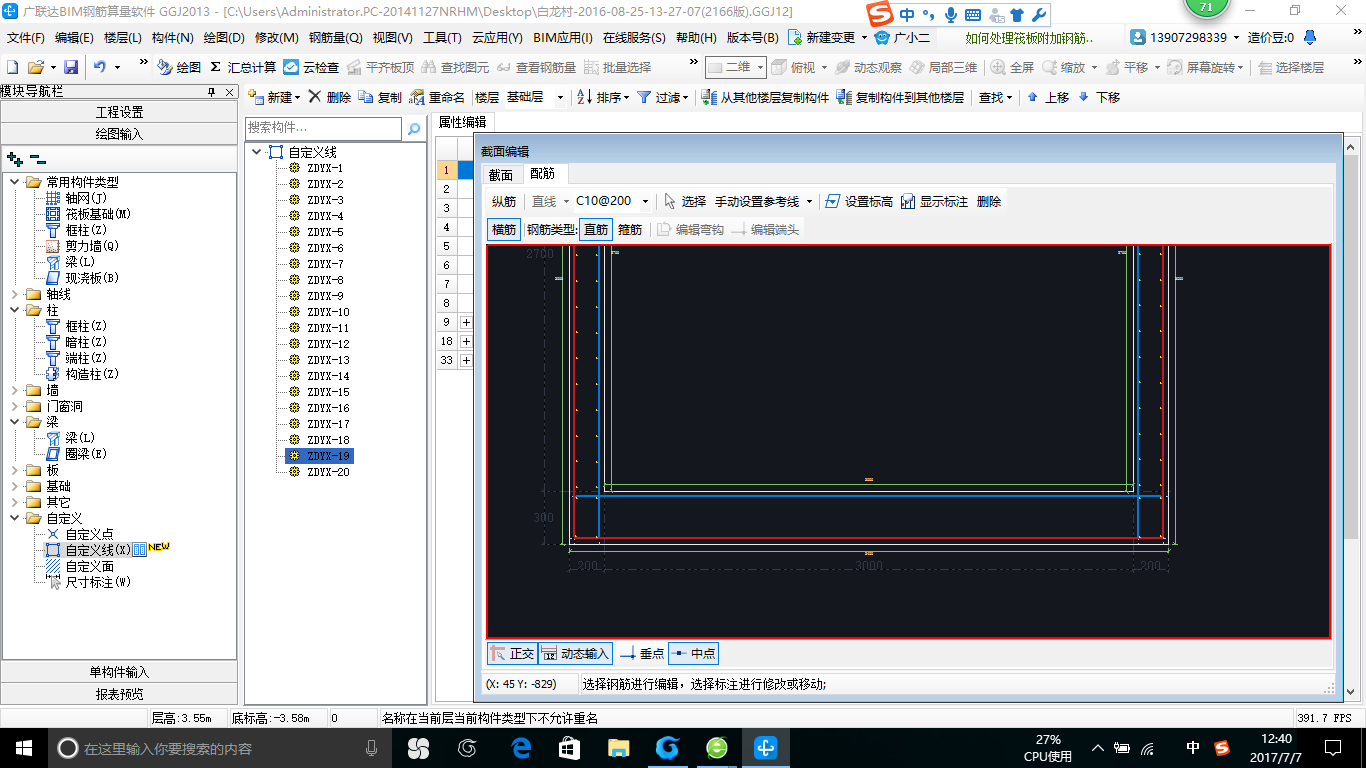Expand property row 9 plus button
This screenshot has height=768, width=1366.
(466, 322)
